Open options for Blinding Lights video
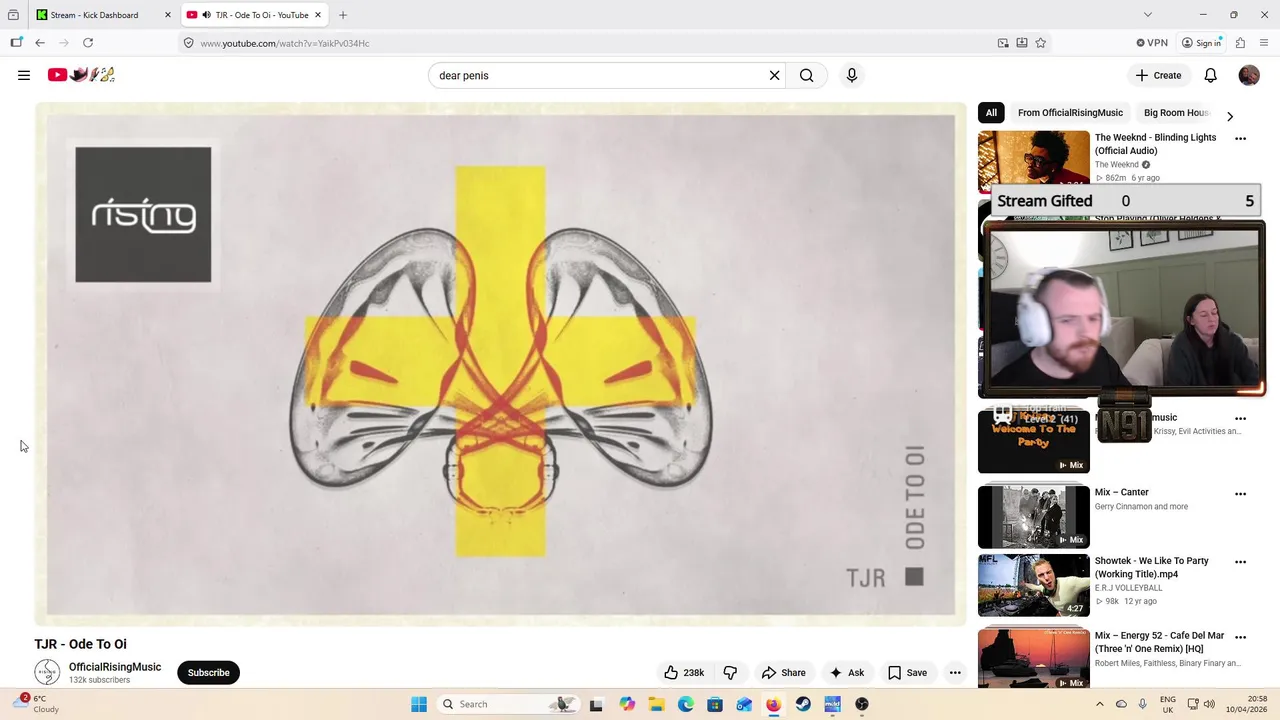The width and height of the screenshot is (1280, 720). click(1240, 139)
